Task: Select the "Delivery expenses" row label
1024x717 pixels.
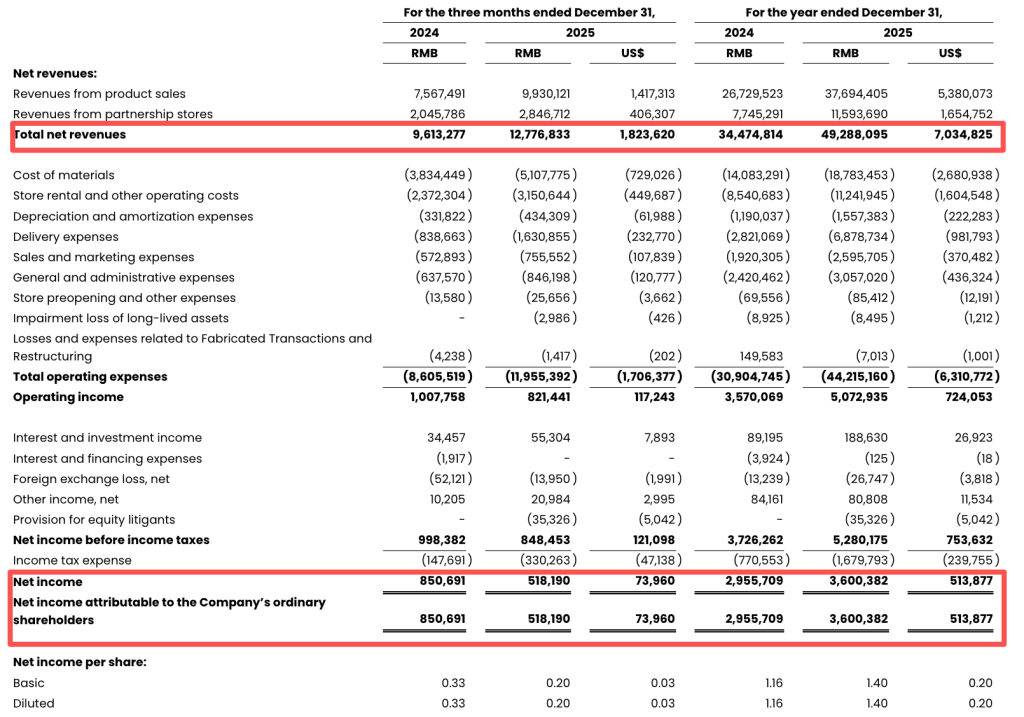Action: coord(66,237)
